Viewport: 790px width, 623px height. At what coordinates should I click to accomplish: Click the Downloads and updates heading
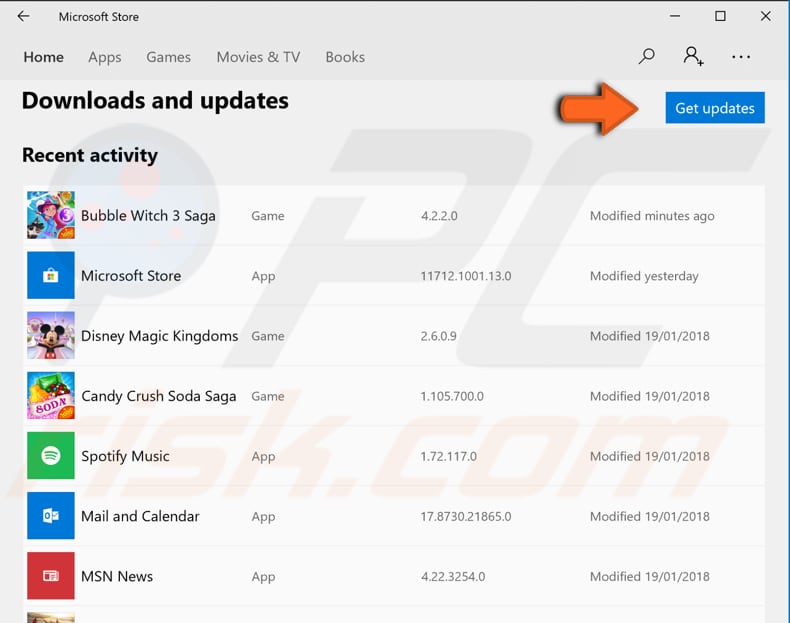coord(155,101)
